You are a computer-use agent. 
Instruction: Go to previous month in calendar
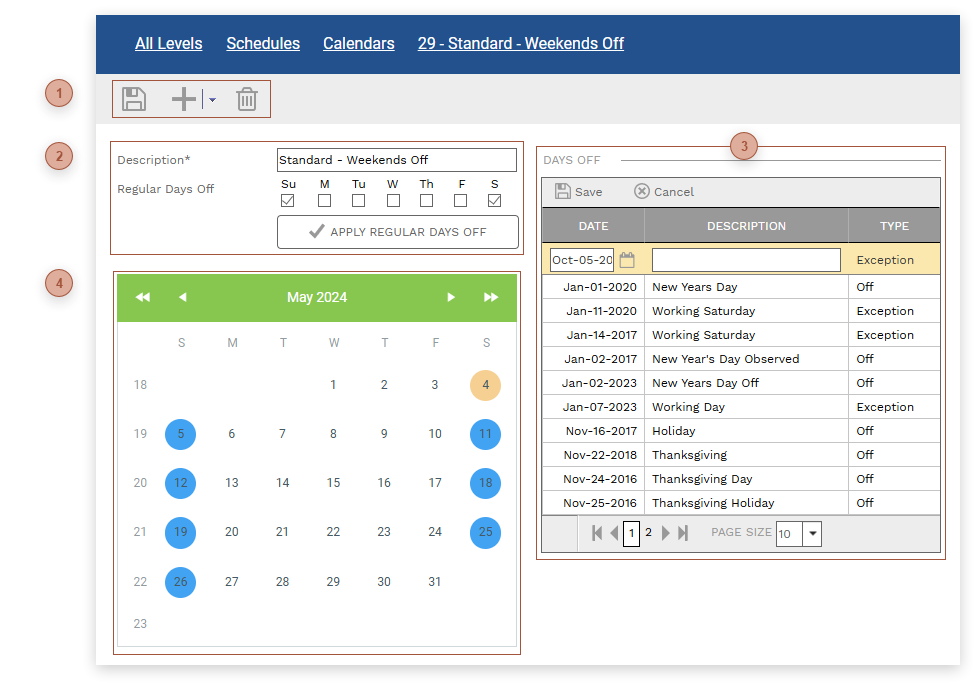[182, 297]
